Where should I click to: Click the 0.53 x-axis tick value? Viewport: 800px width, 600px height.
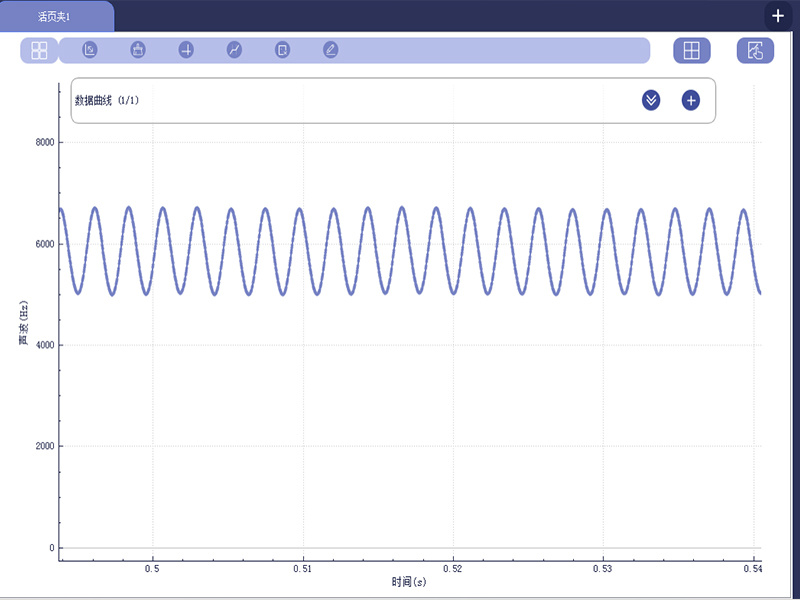(603, 568)
